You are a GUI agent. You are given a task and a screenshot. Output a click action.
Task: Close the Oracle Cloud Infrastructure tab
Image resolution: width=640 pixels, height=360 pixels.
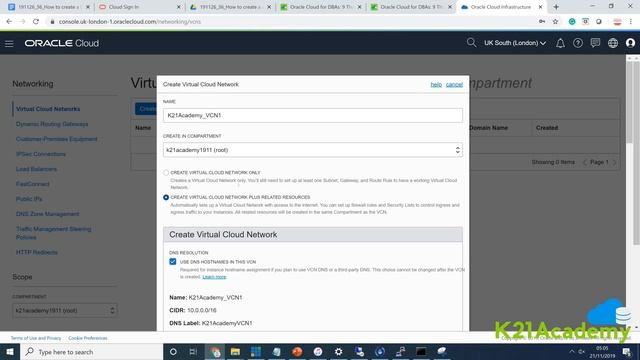click(x=540, y=7)
